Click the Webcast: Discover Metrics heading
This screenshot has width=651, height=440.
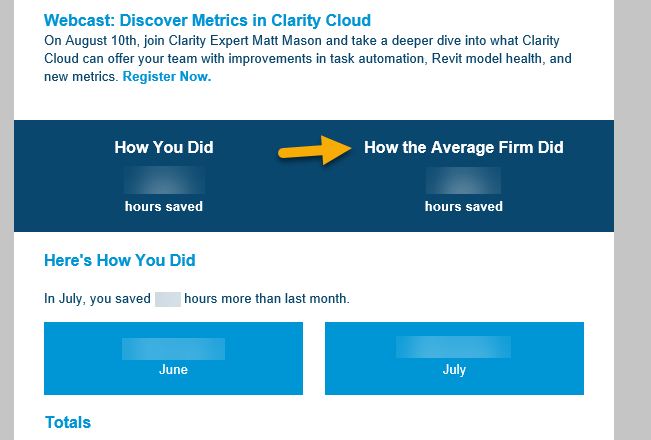point(207,20)
